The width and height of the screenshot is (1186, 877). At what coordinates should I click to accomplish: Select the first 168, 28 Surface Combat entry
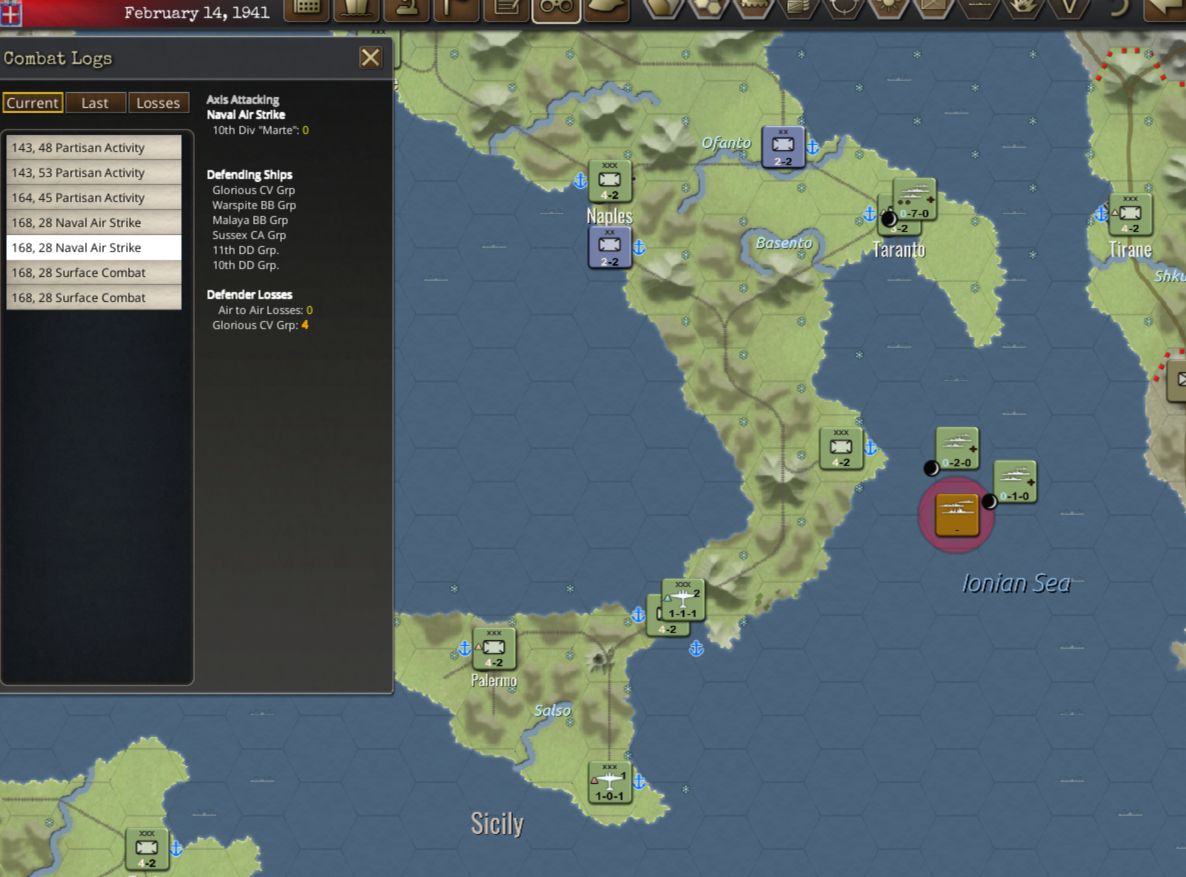[94, 272]
